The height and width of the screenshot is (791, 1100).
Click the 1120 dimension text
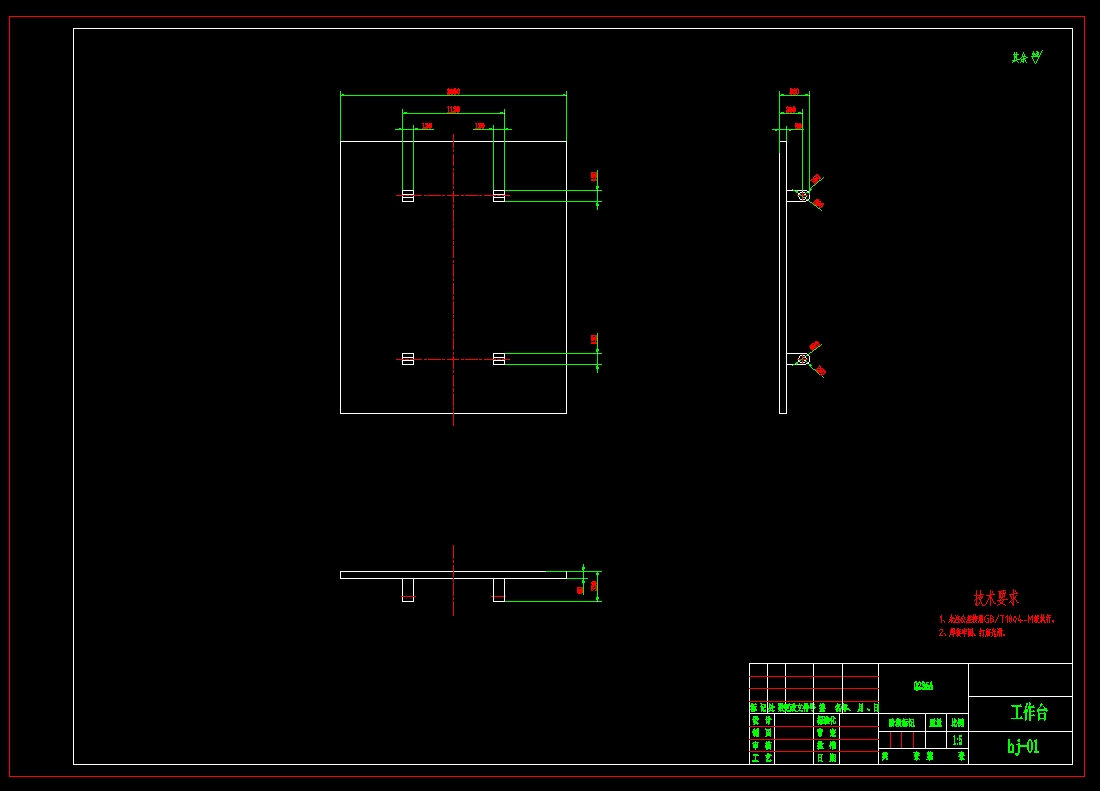453,109
